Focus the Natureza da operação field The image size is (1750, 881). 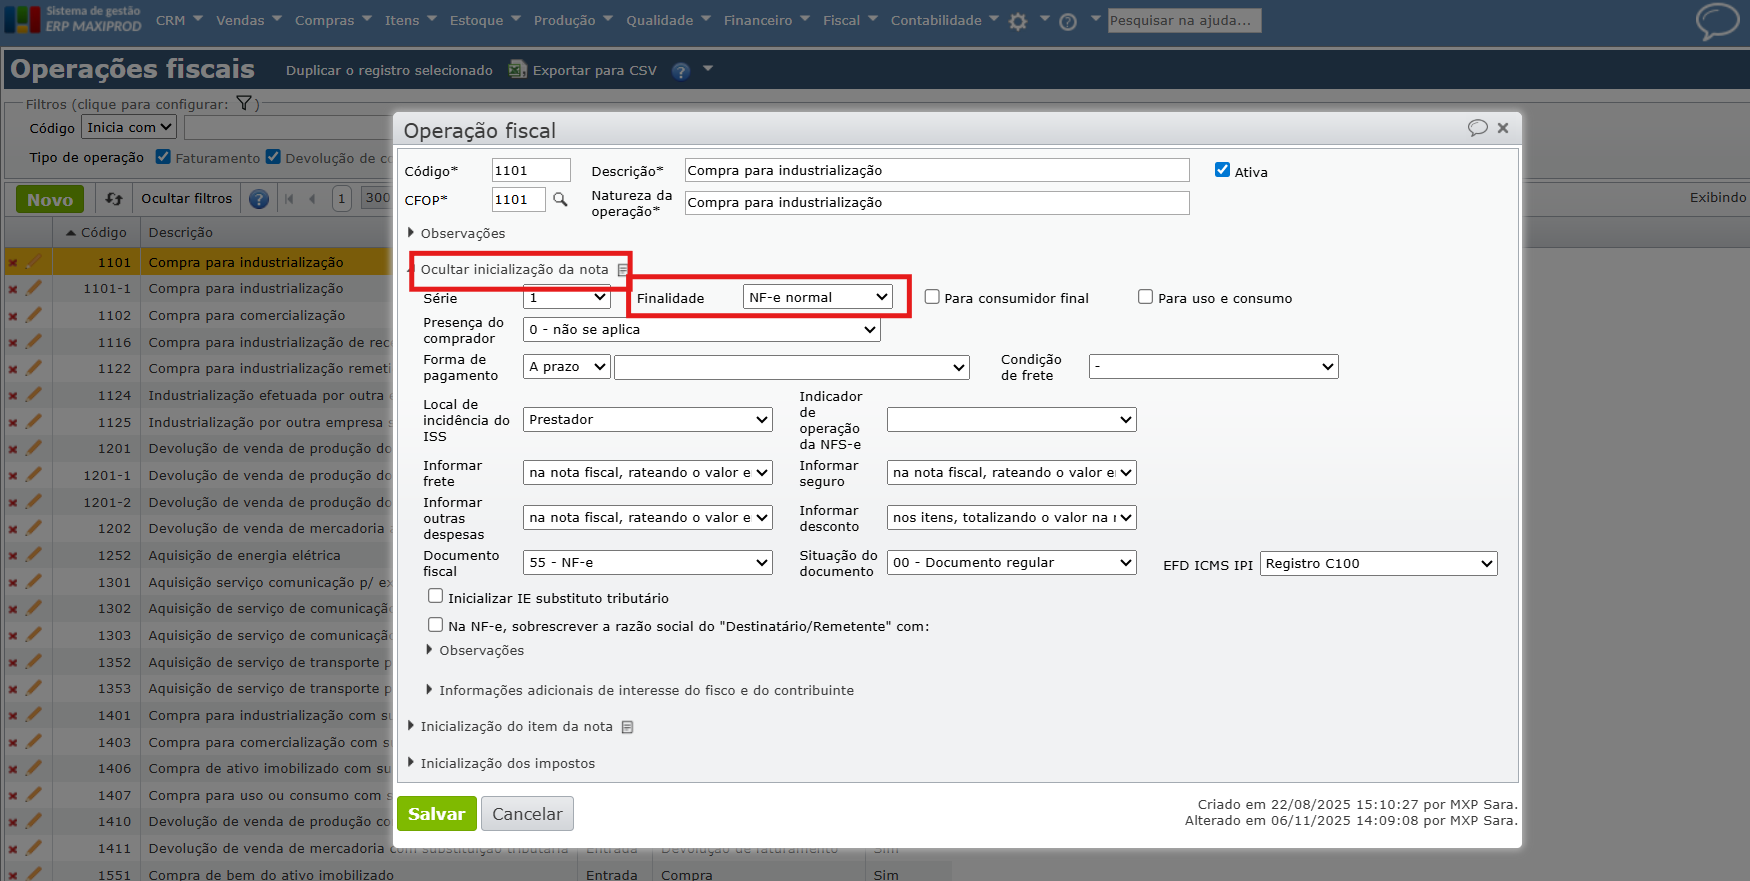937,203
